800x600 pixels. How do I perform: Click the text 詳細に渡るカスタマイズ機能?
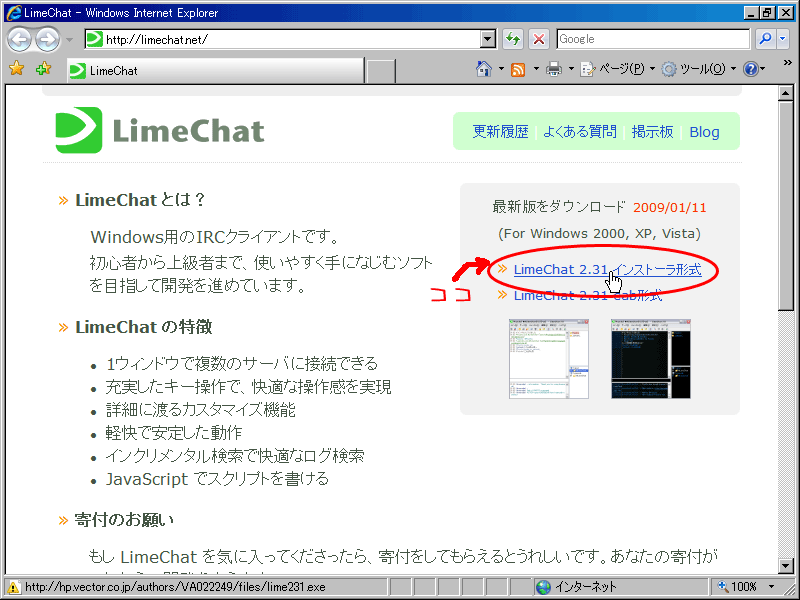click(201, 409)
